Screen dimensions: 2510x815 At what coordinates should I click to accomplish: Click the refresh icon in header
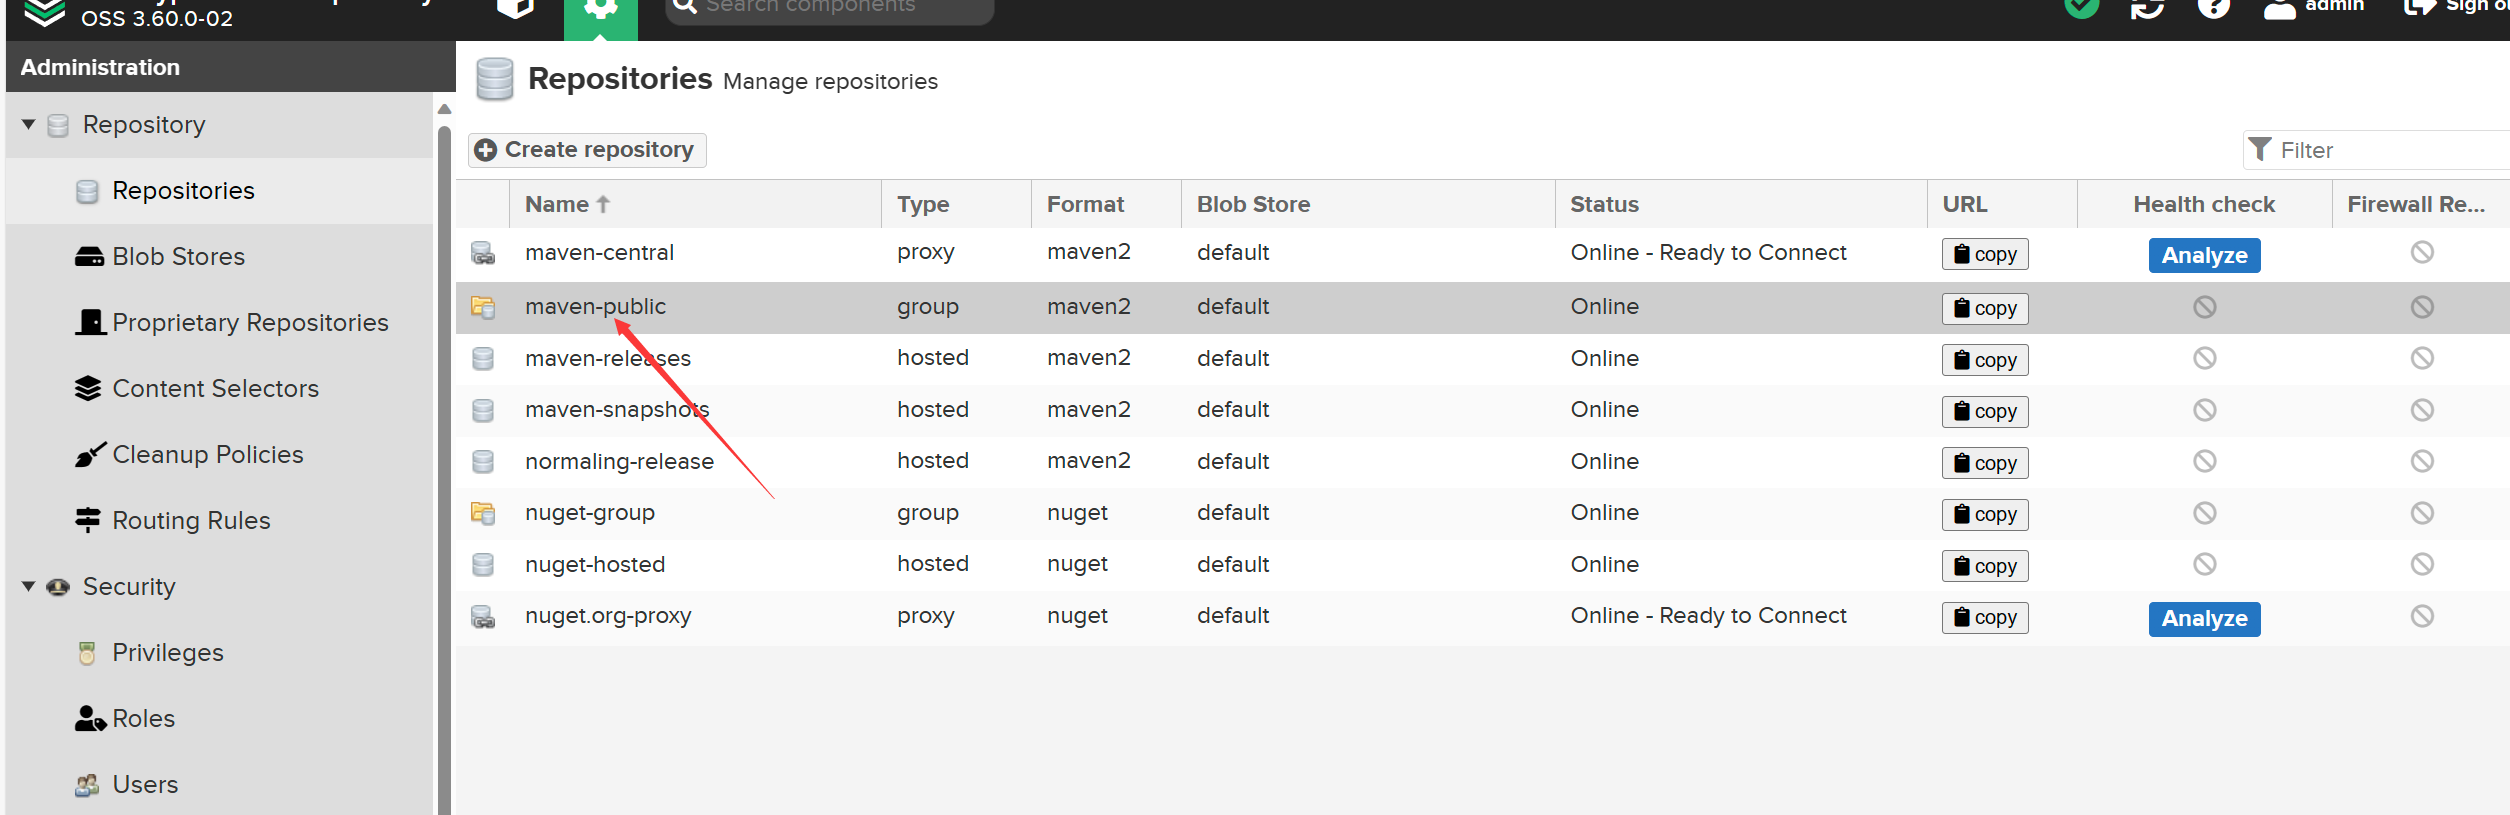[2147, 8]
